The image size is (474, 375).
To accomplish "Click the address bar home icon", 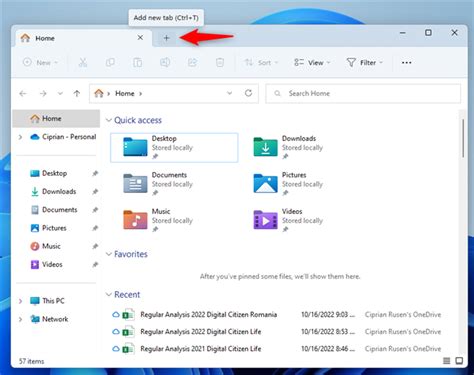I will point(99,93).
